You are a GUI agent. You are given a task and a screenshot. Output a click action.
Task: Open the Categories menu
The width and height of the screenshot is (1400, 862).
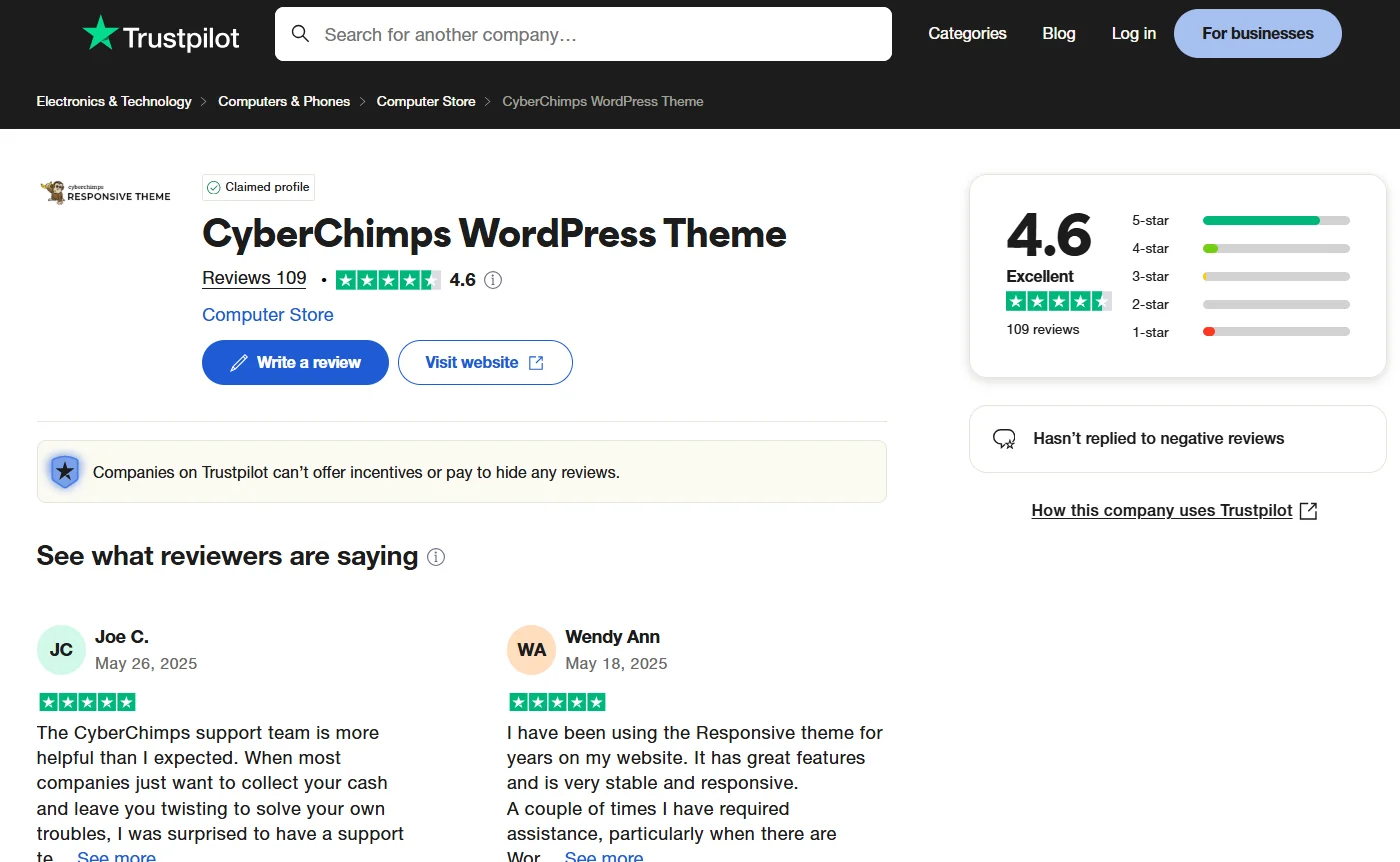pyautogui.click(x=966, y=33)
